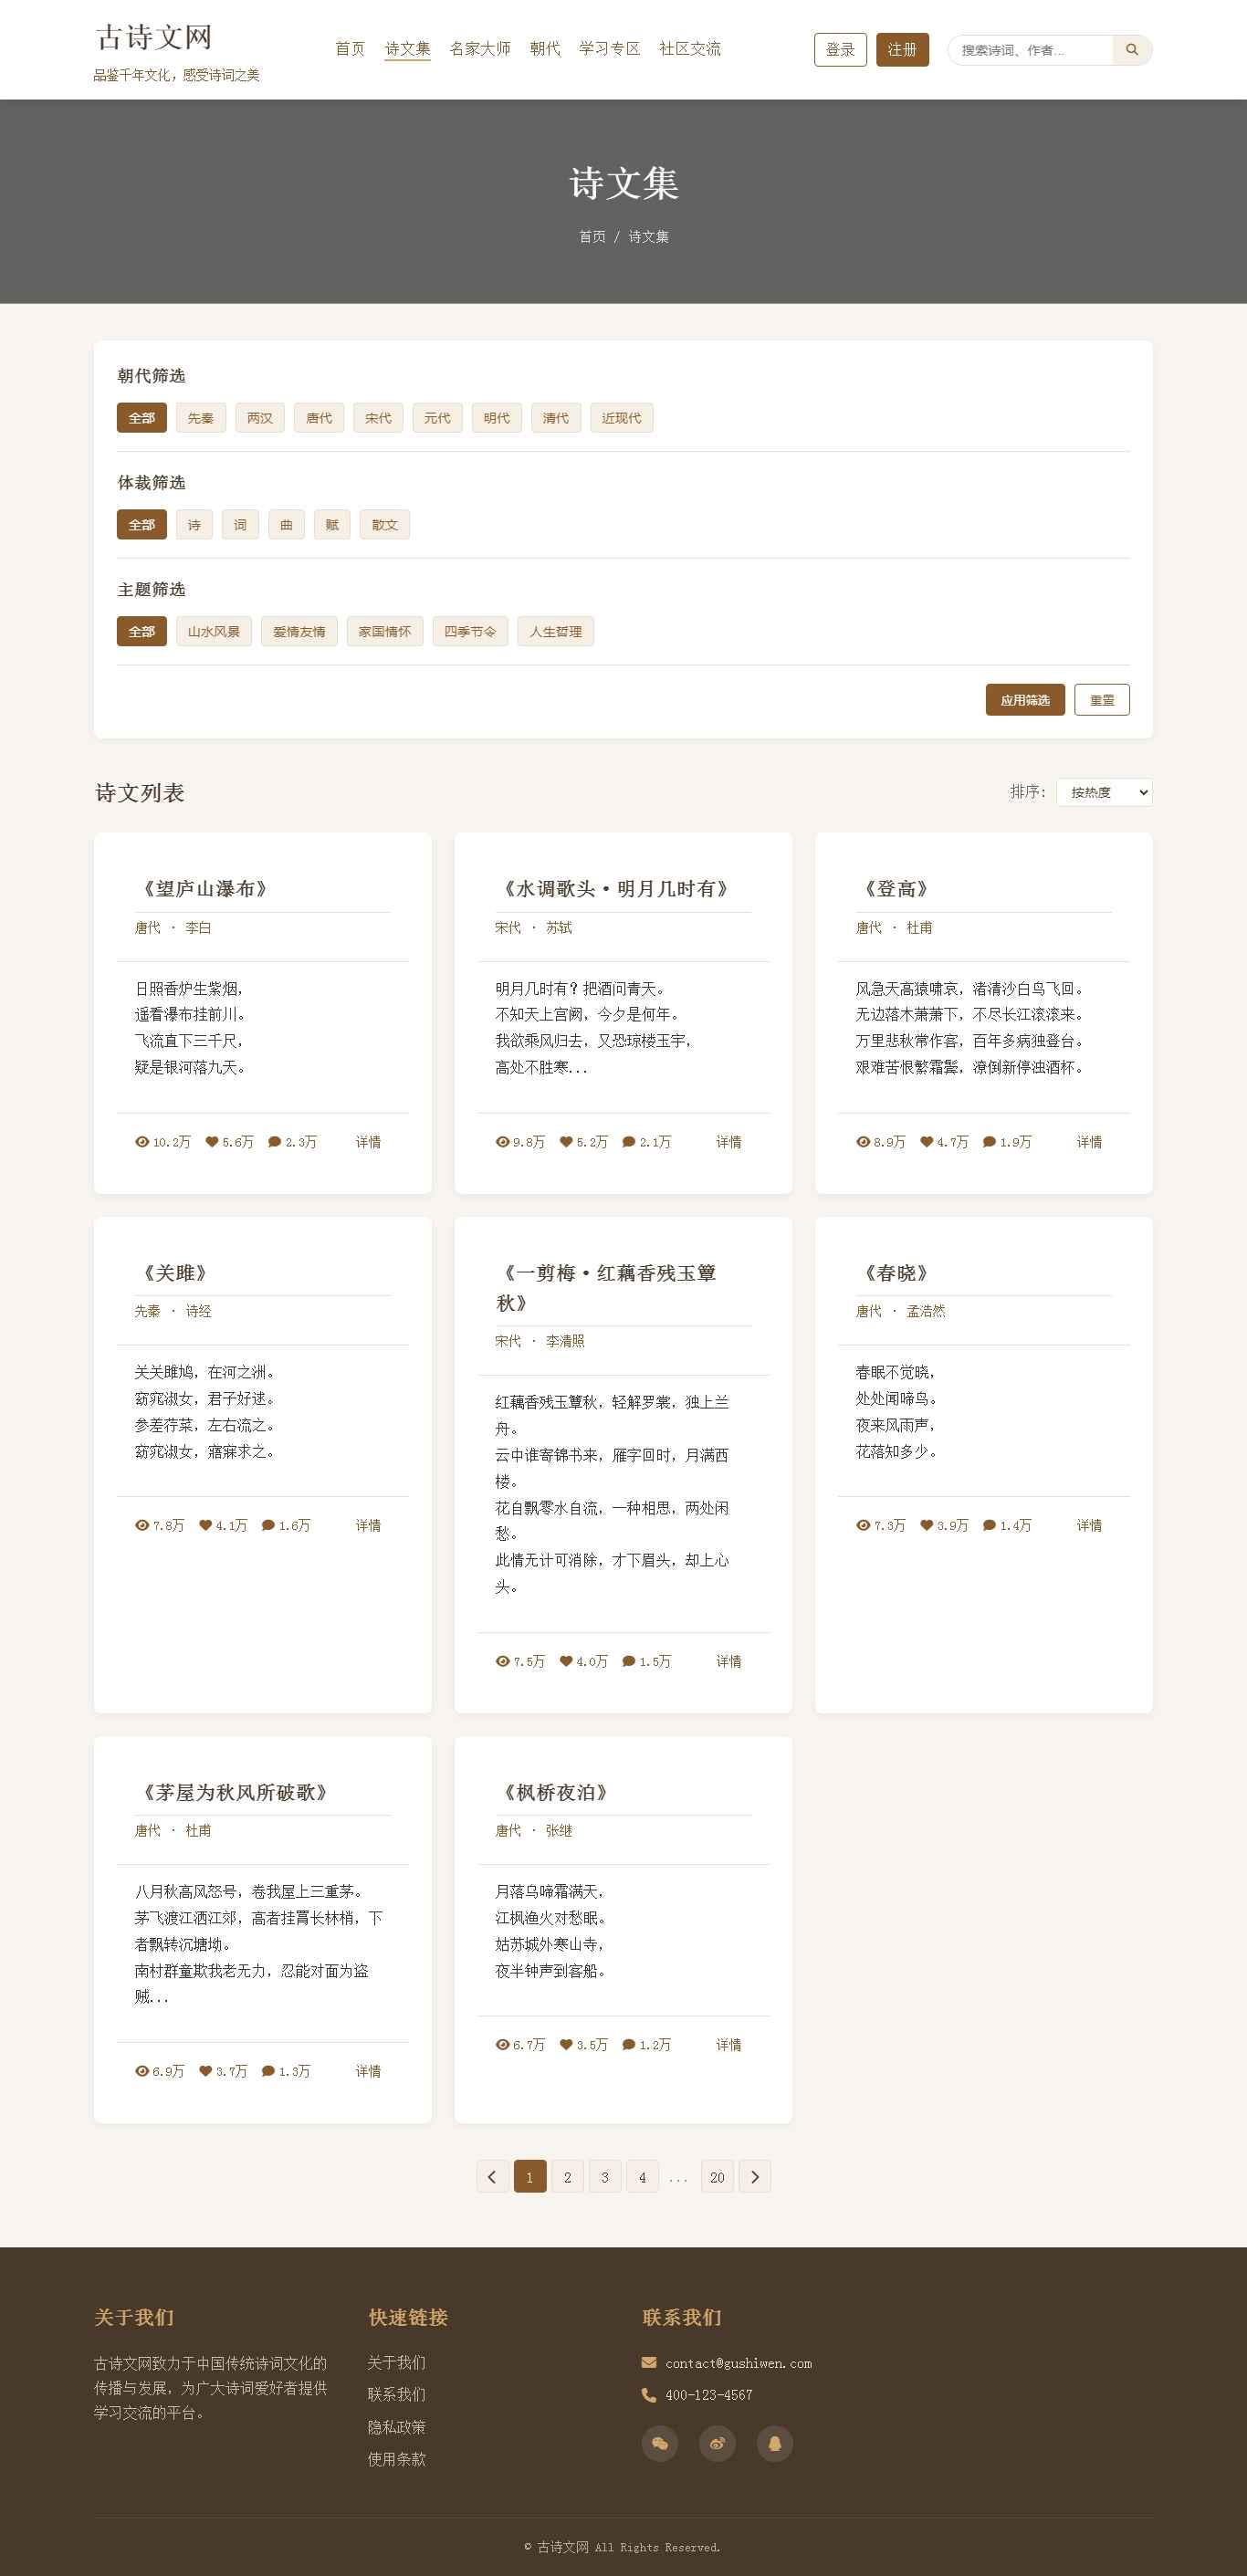Go to next page with right arrow

[754, 2176]
